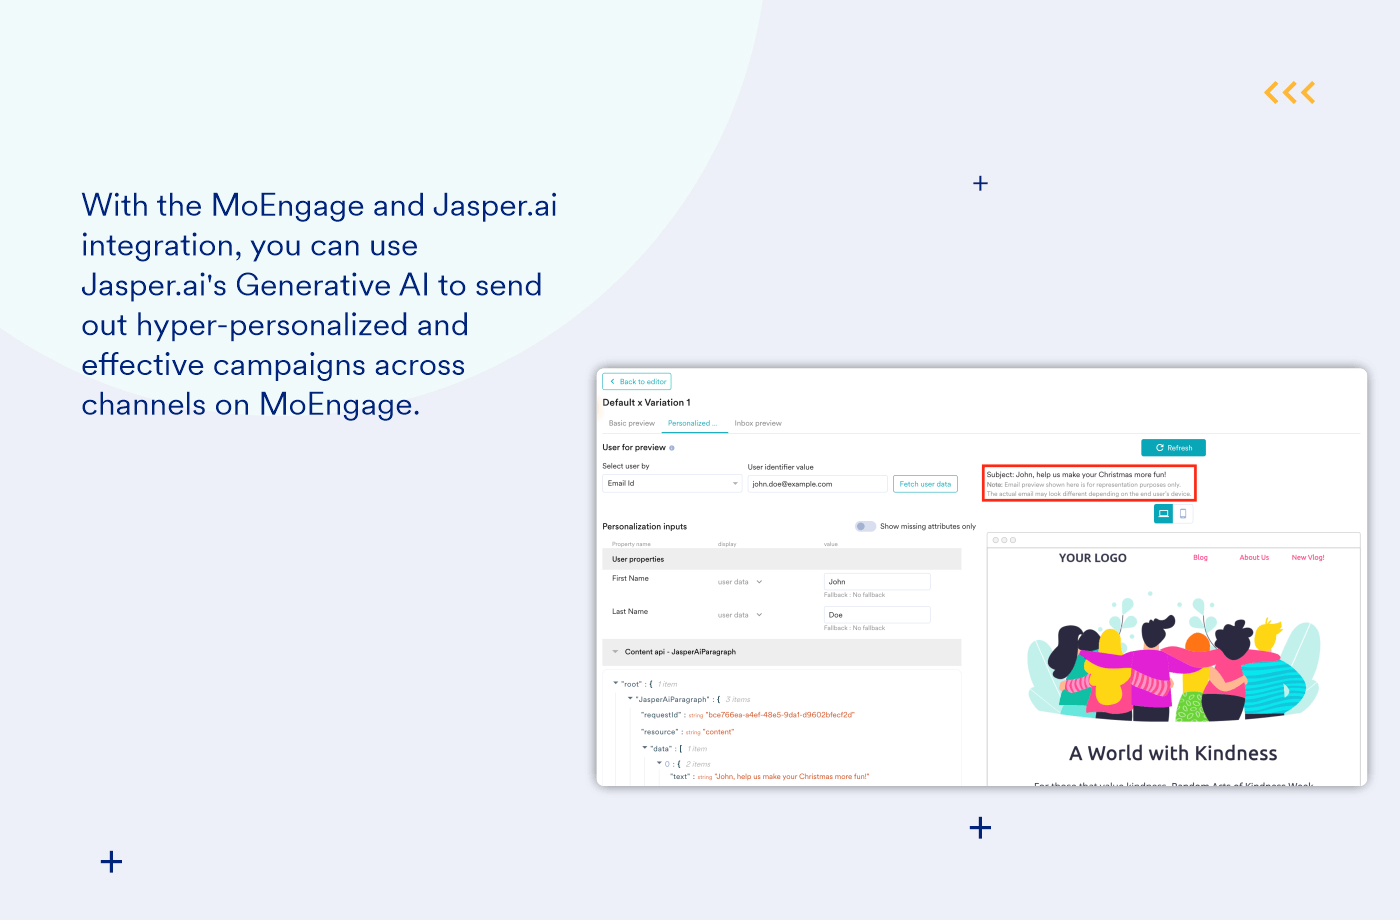Collapse the Content api - JasperAiParagraph section

tap(615, 652)
